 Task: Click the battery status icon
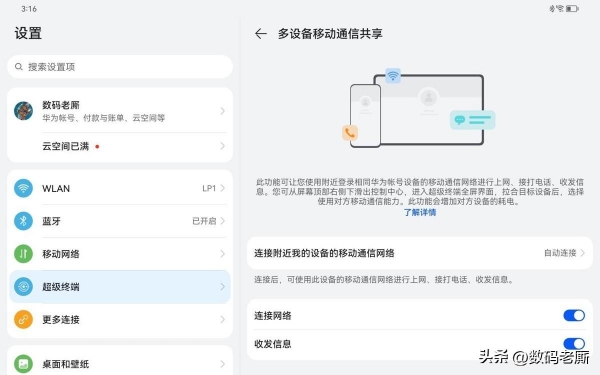click(572, 8)
